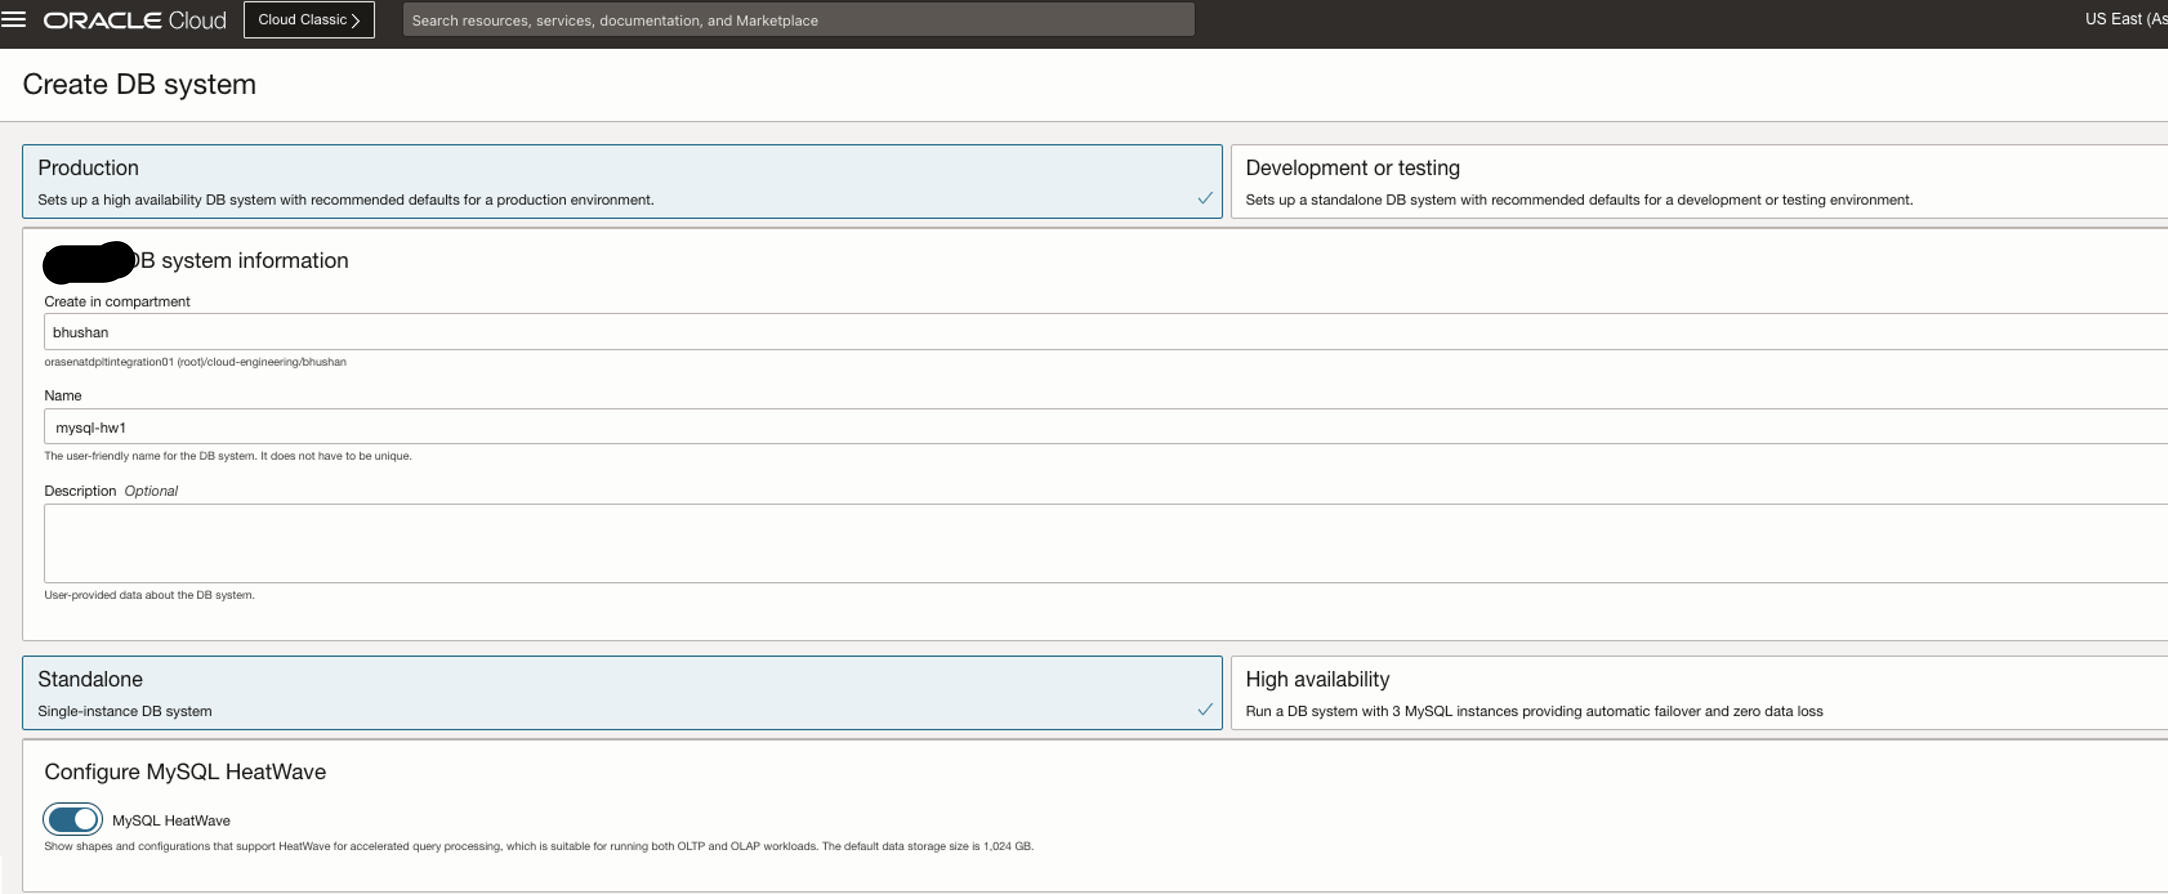Click the DB system information heading
2168x894 pixels.
(241, 260)
